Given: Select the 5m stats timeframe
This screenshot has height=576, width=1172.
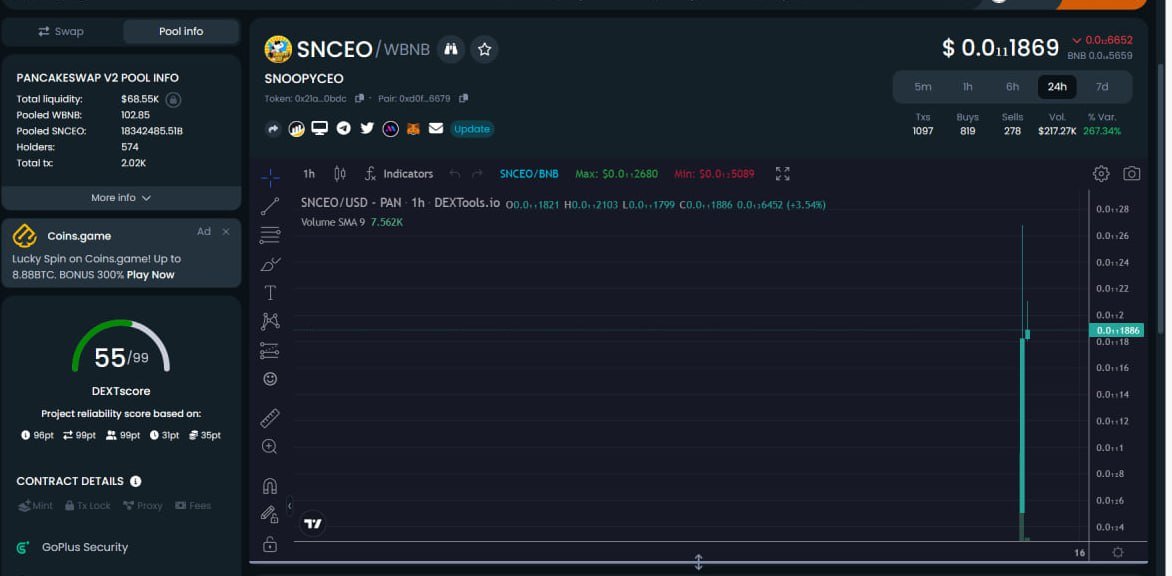Looking at the screenshot, I should pos(923,87).
